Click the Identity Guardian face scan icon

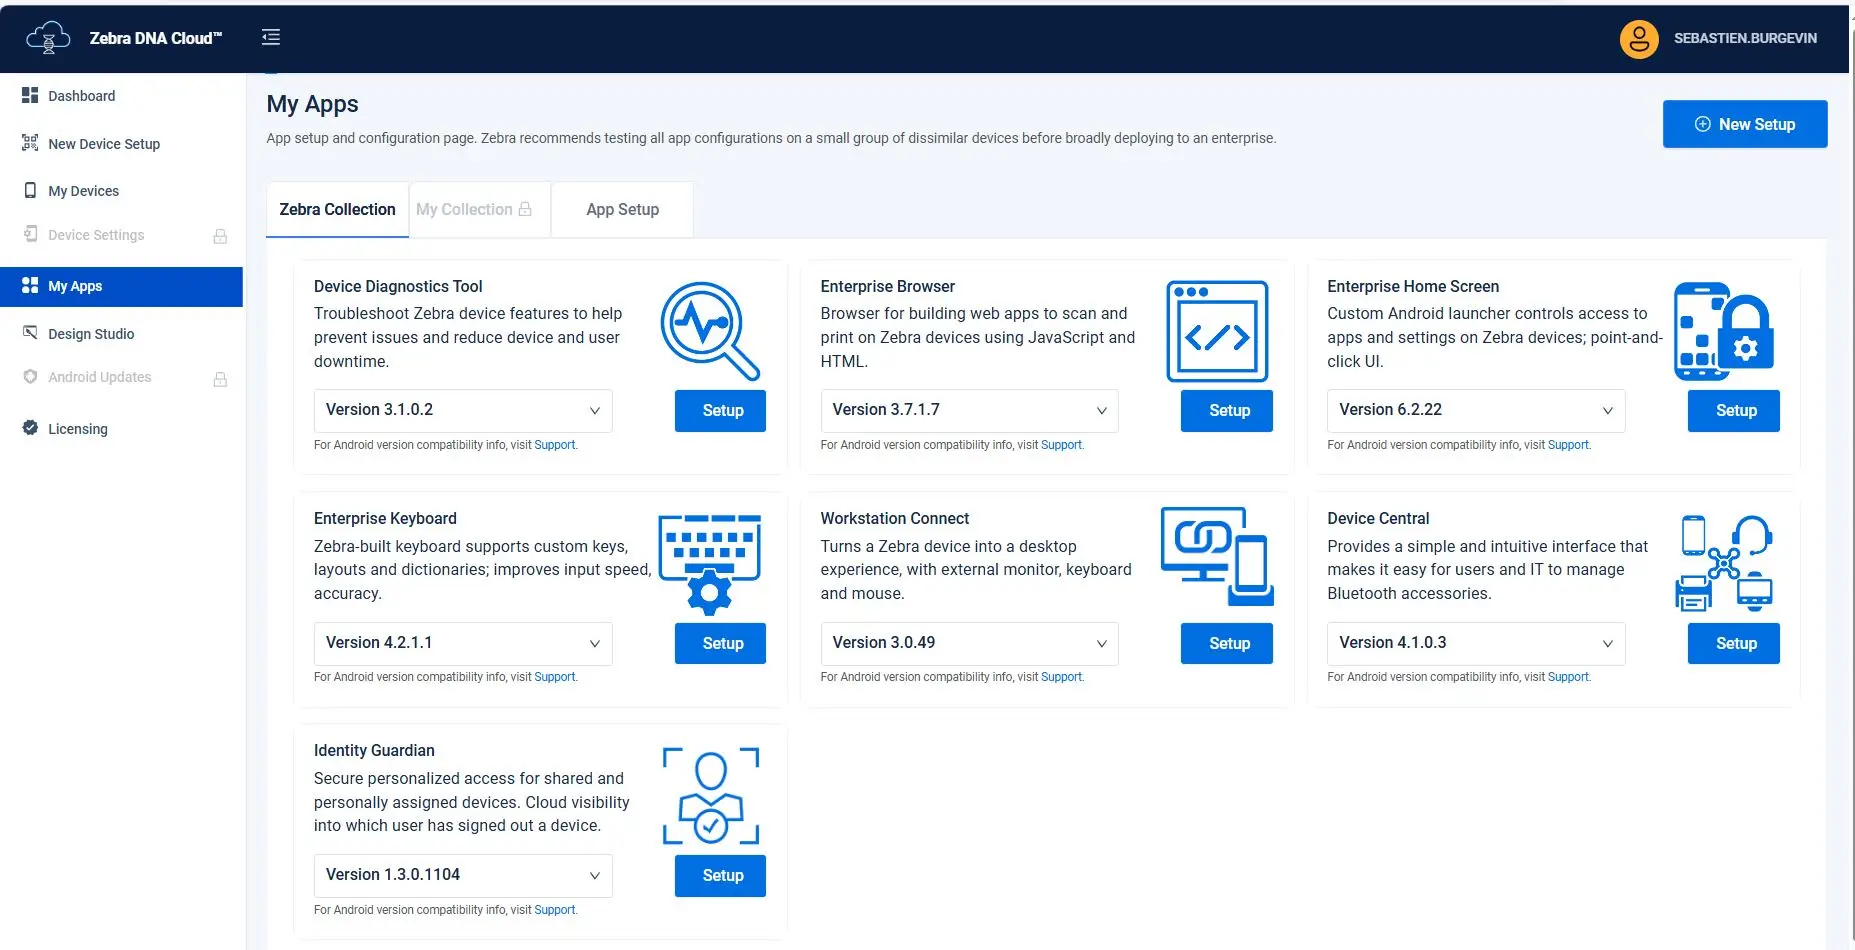[711, 796]
